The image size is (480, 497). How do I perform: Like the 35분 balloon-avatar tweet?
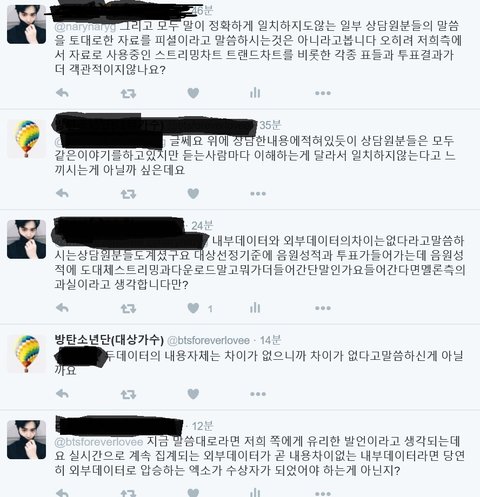click(x=193, y=193)
